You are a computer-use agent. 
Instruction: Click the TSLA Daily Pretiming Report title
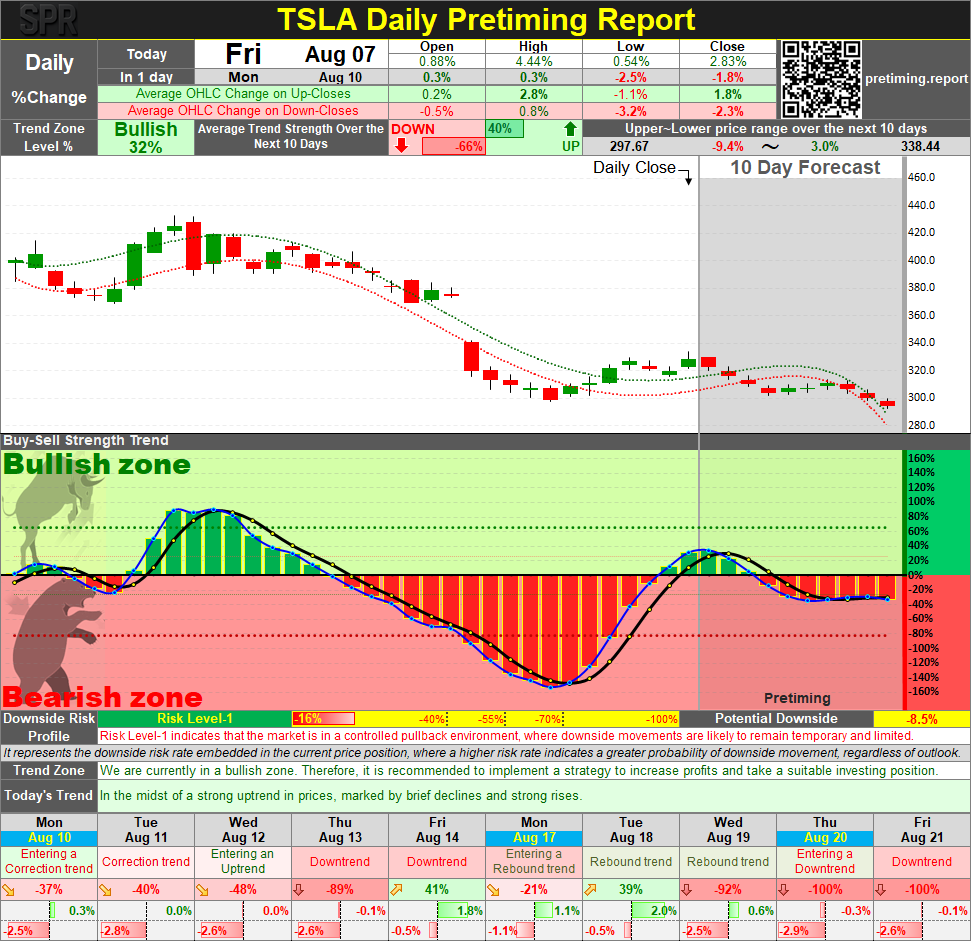coord(486,20)
